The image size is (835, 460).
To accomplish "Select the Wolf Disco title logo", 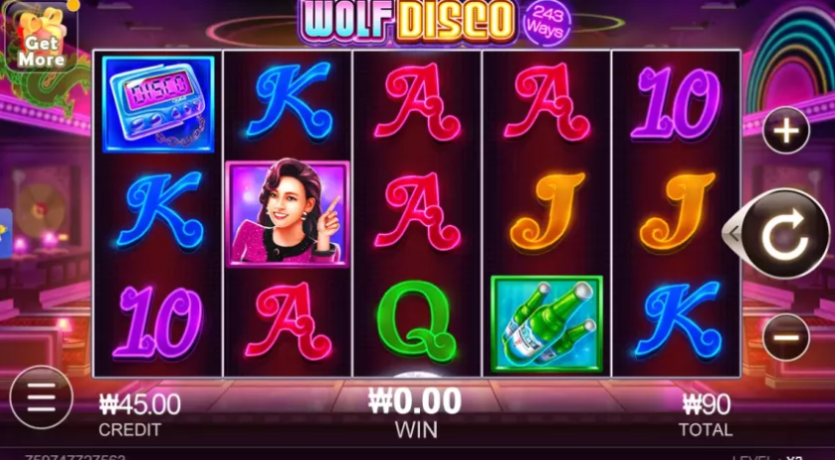I will [x=408, y=21].
